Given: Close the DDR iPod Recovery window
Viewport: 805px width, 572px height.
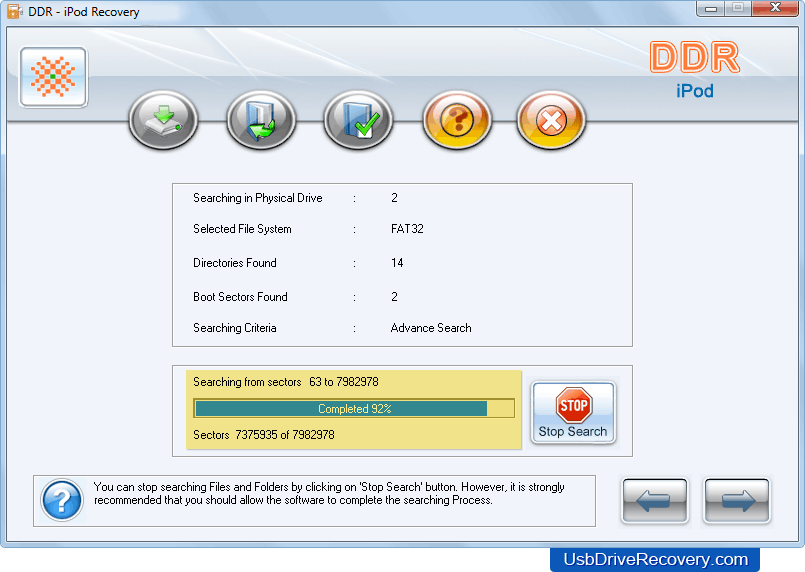Looking at the screenshot, I should pyautogui.click(x=775, y=8).
